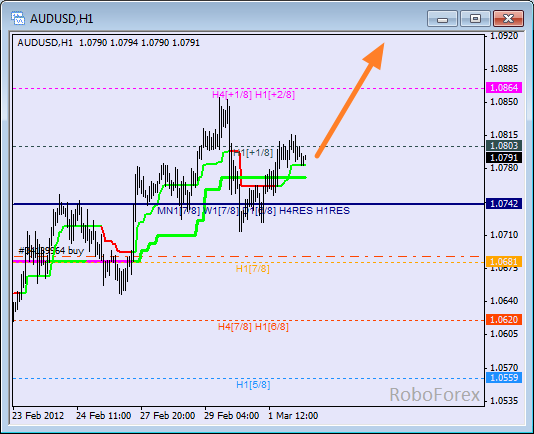
Task: Select the magenta 1.0864 price label
Action: [x=504, y=88]
